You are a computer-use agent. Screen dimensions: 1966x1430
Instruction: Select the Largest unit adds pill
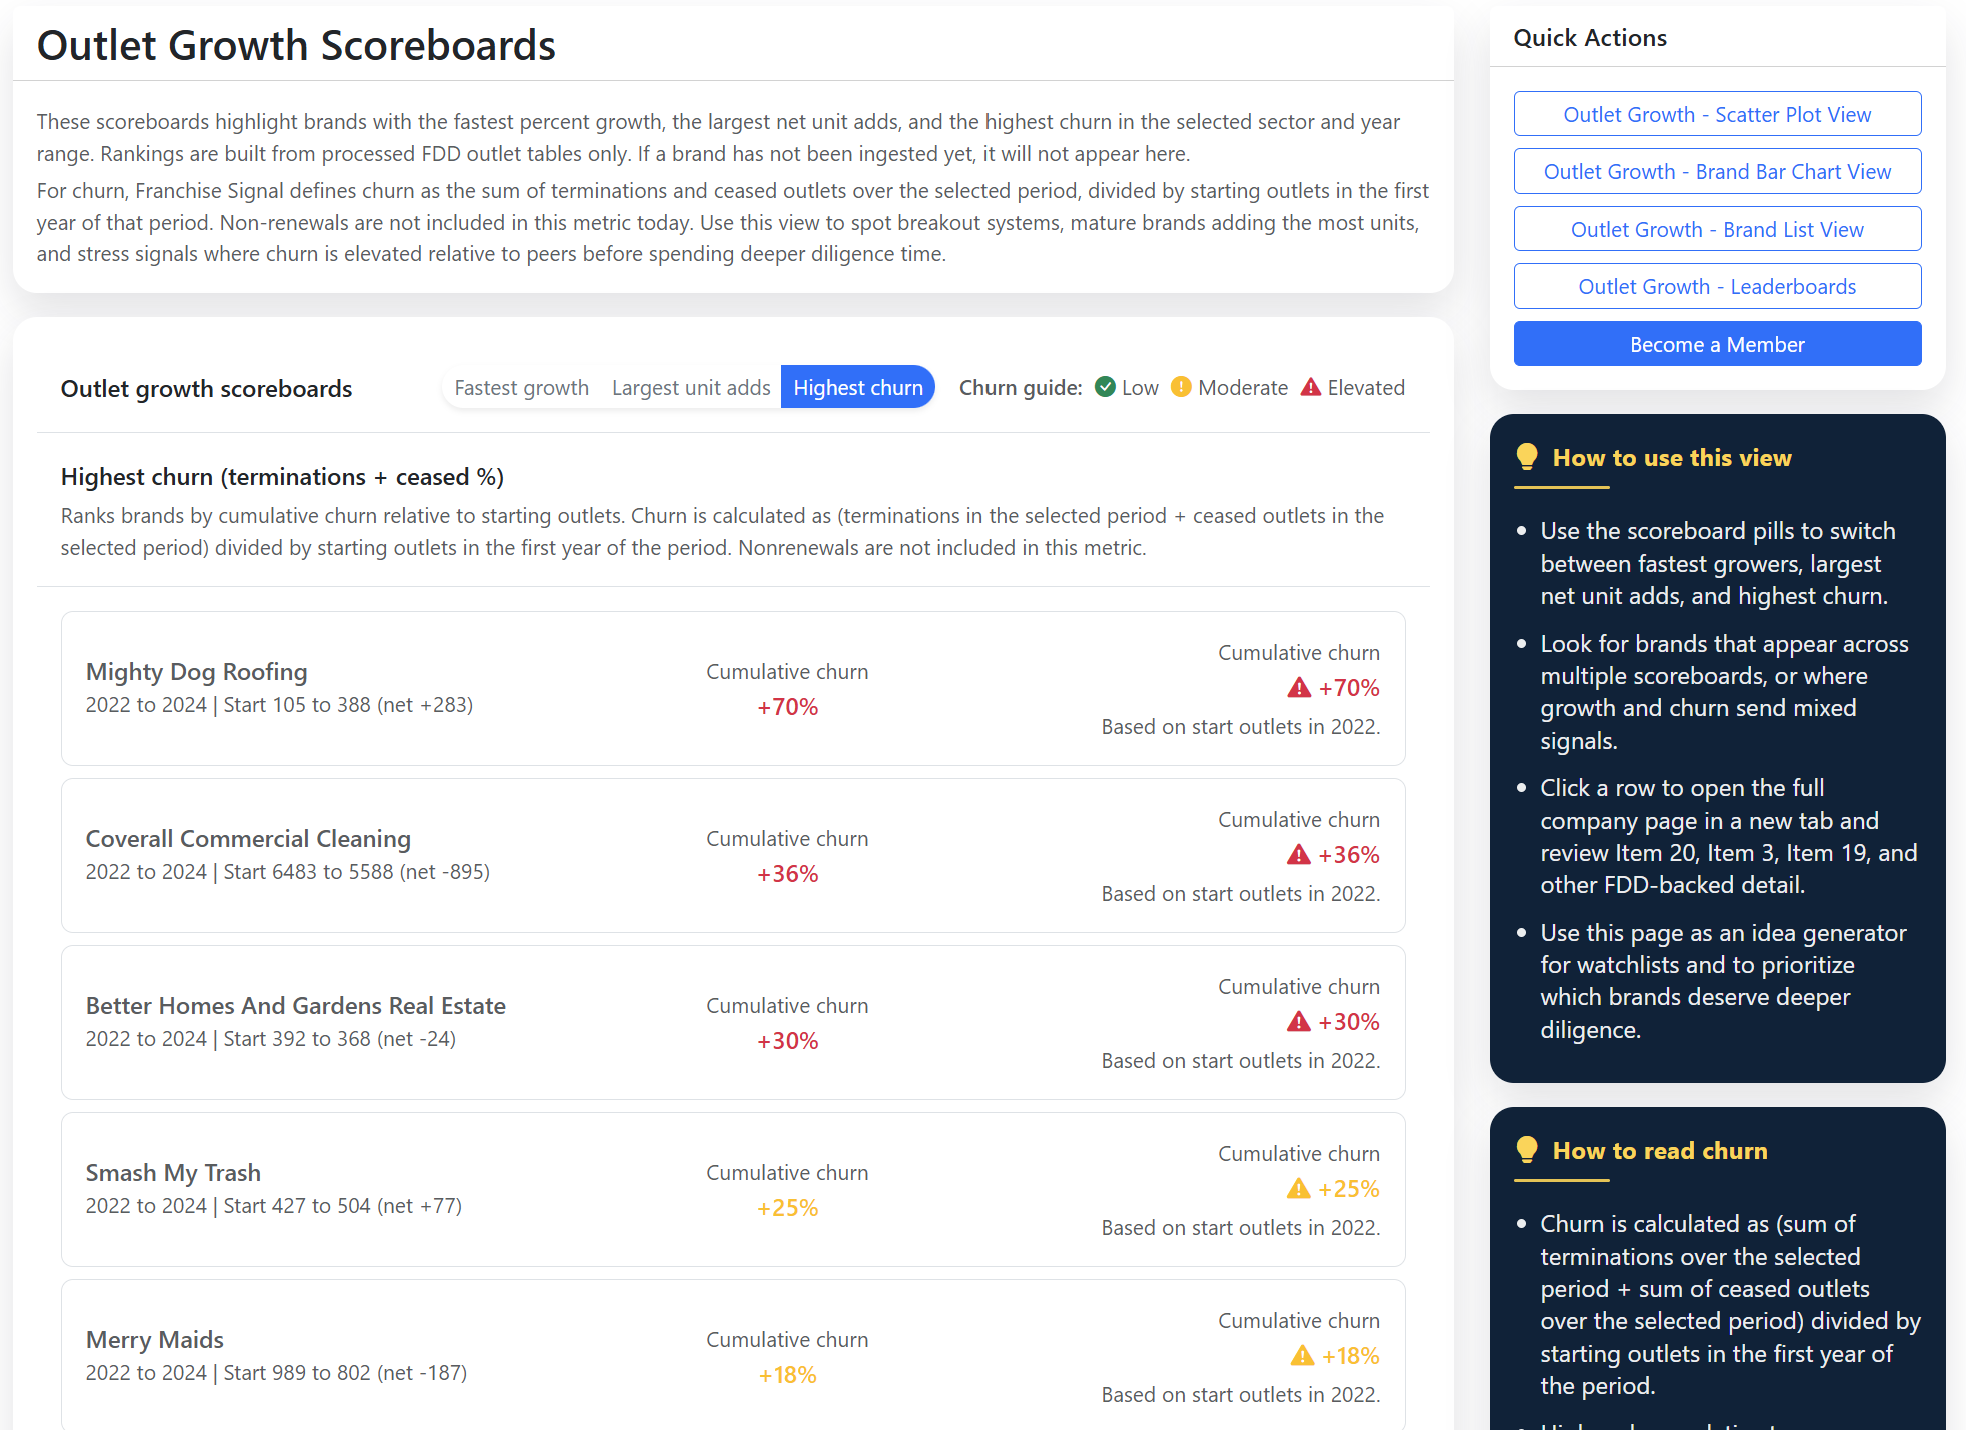[x=691, y=388]
